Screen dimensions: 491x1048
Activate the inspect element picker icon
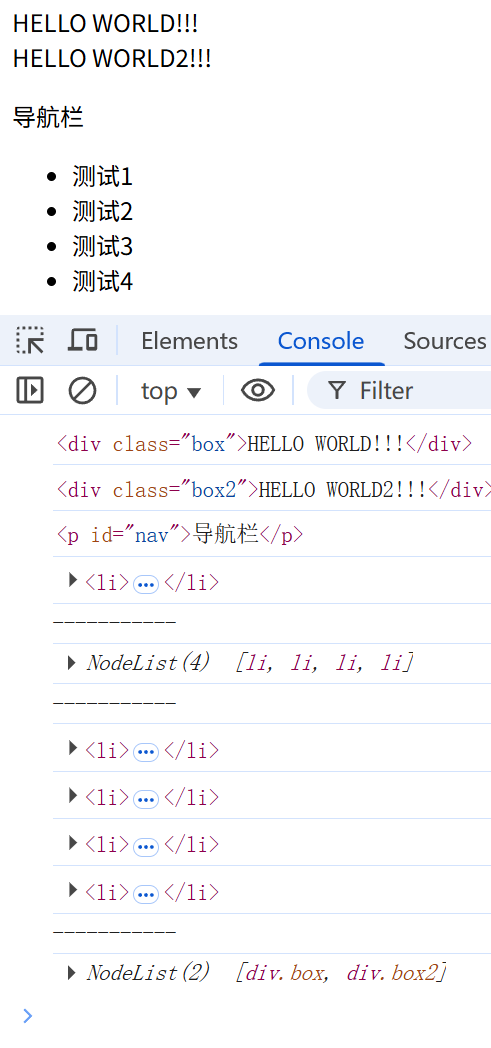[x=30, y=341]
